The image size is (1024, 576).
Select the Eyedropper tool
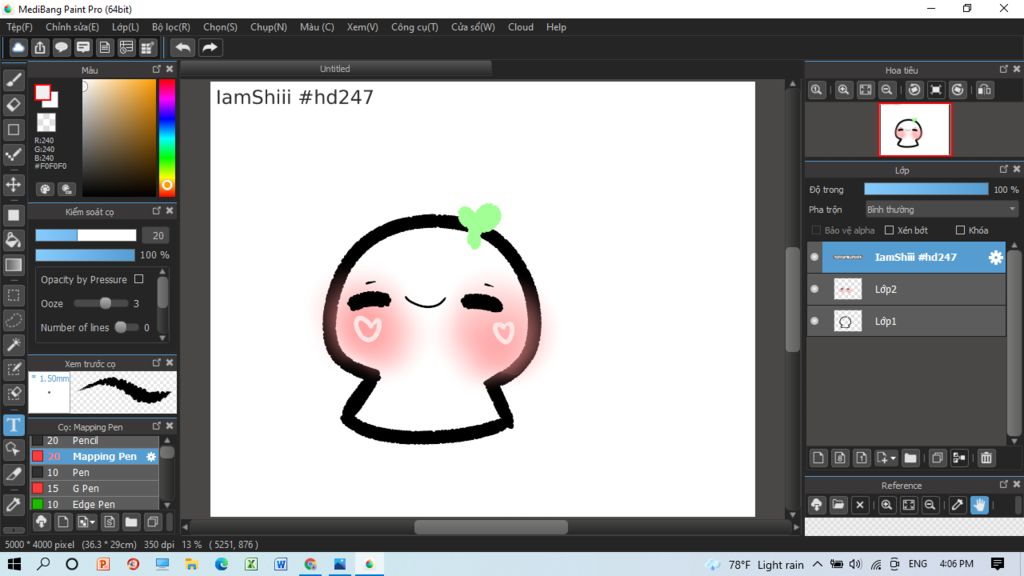tap(14, 504)
